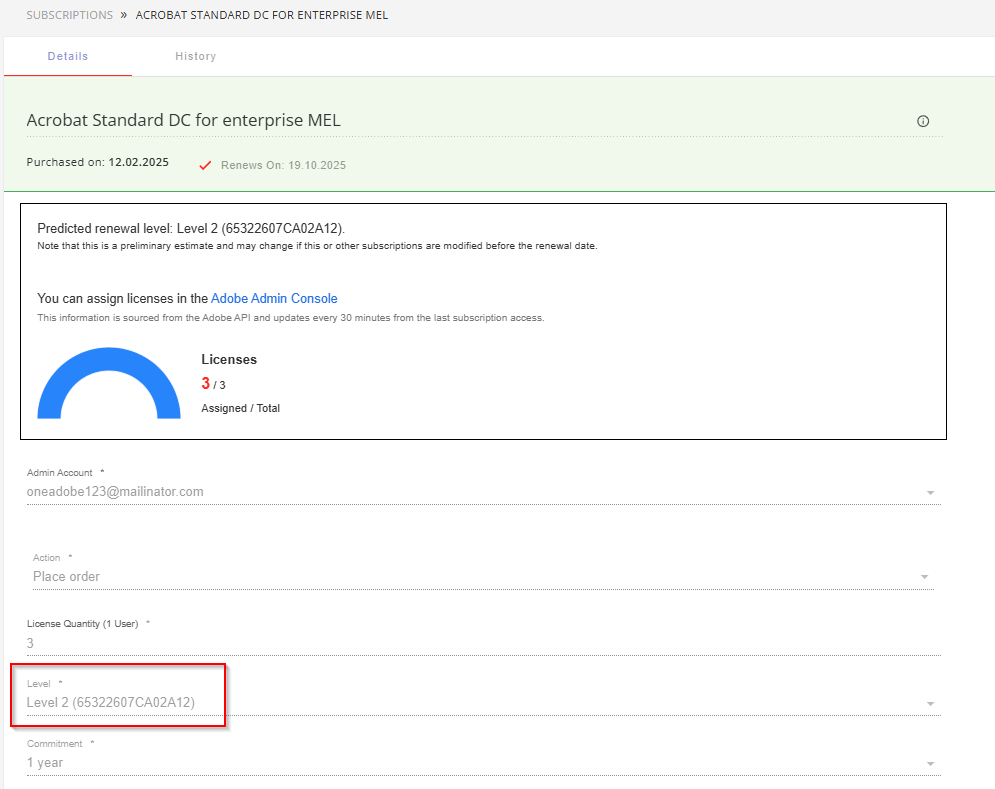Image resolution: width=995 pixels, height=789 pixels.
Task: Expand the Level dropdown arrow
Action: [930, 703]
